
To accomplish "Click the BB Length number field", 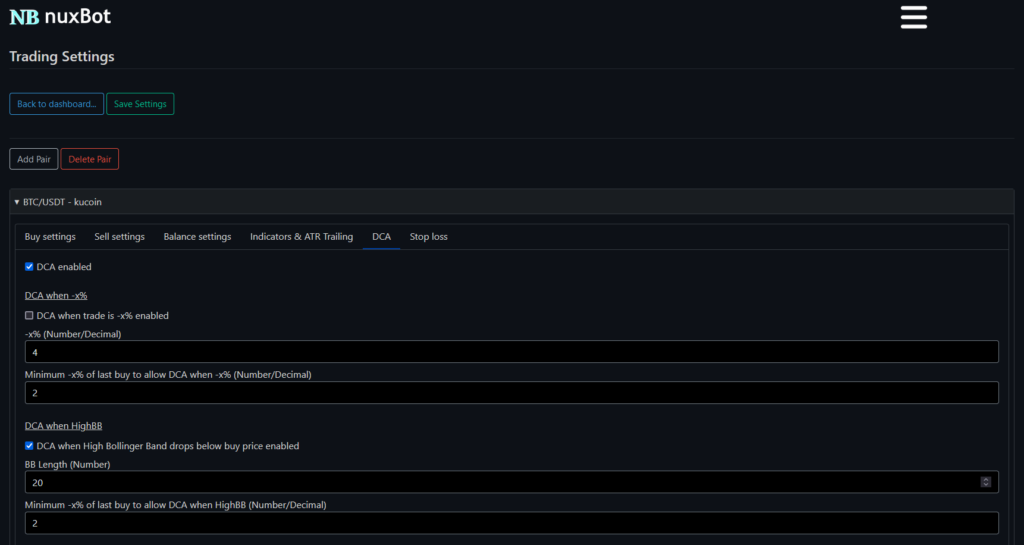I will point(500,482).
